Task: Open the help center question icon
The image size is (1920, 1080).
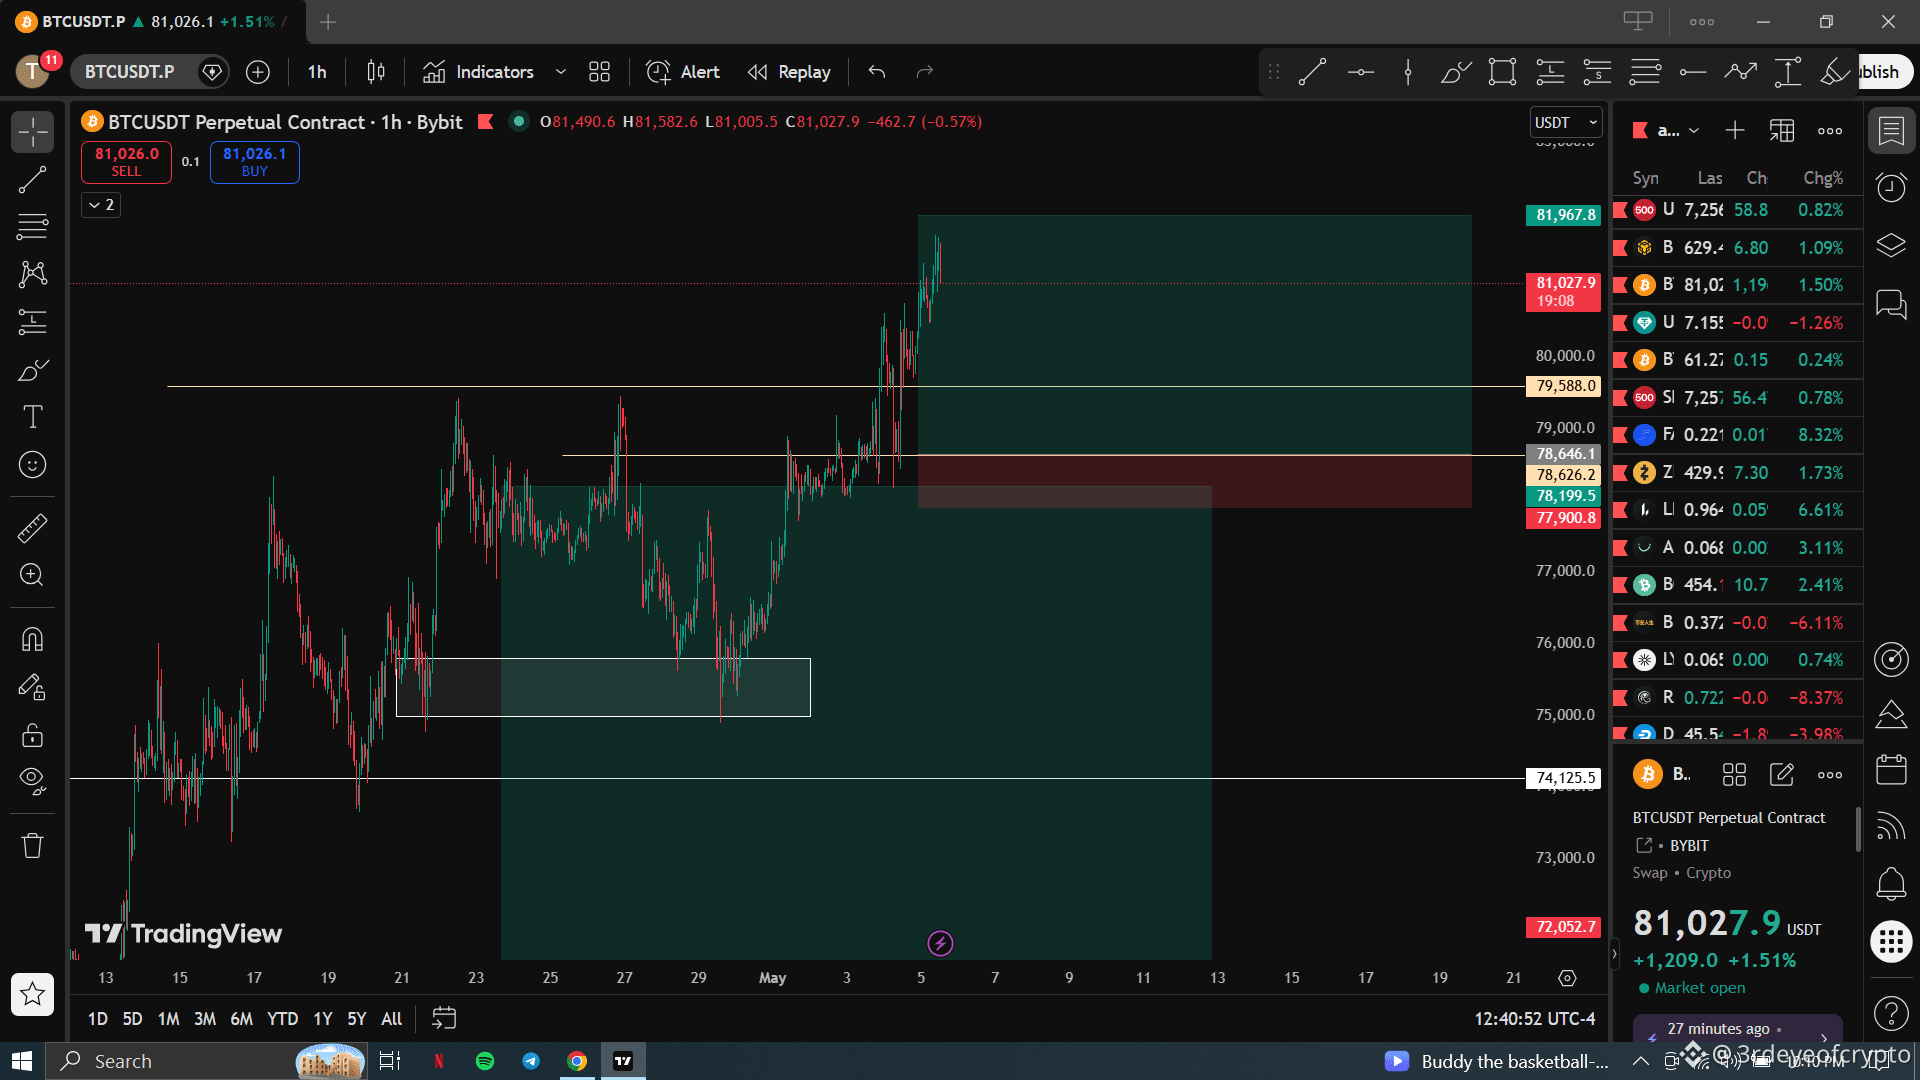Action: tap(1891, 1014)
